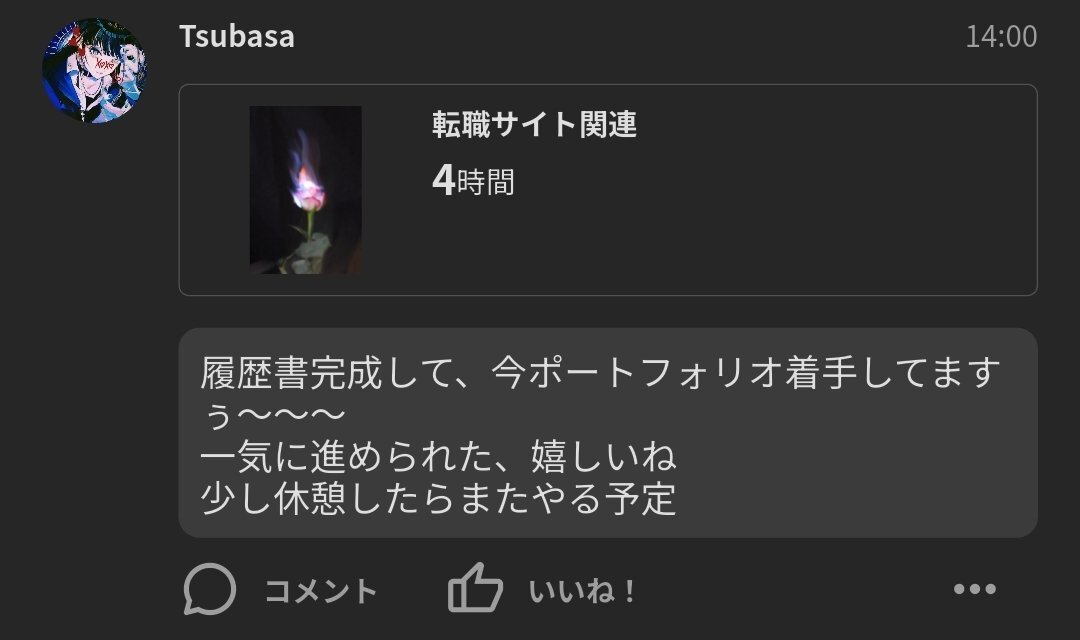Open the three-dot more options menu
This screenshot has width=1080, height=640.
[975, 589]
